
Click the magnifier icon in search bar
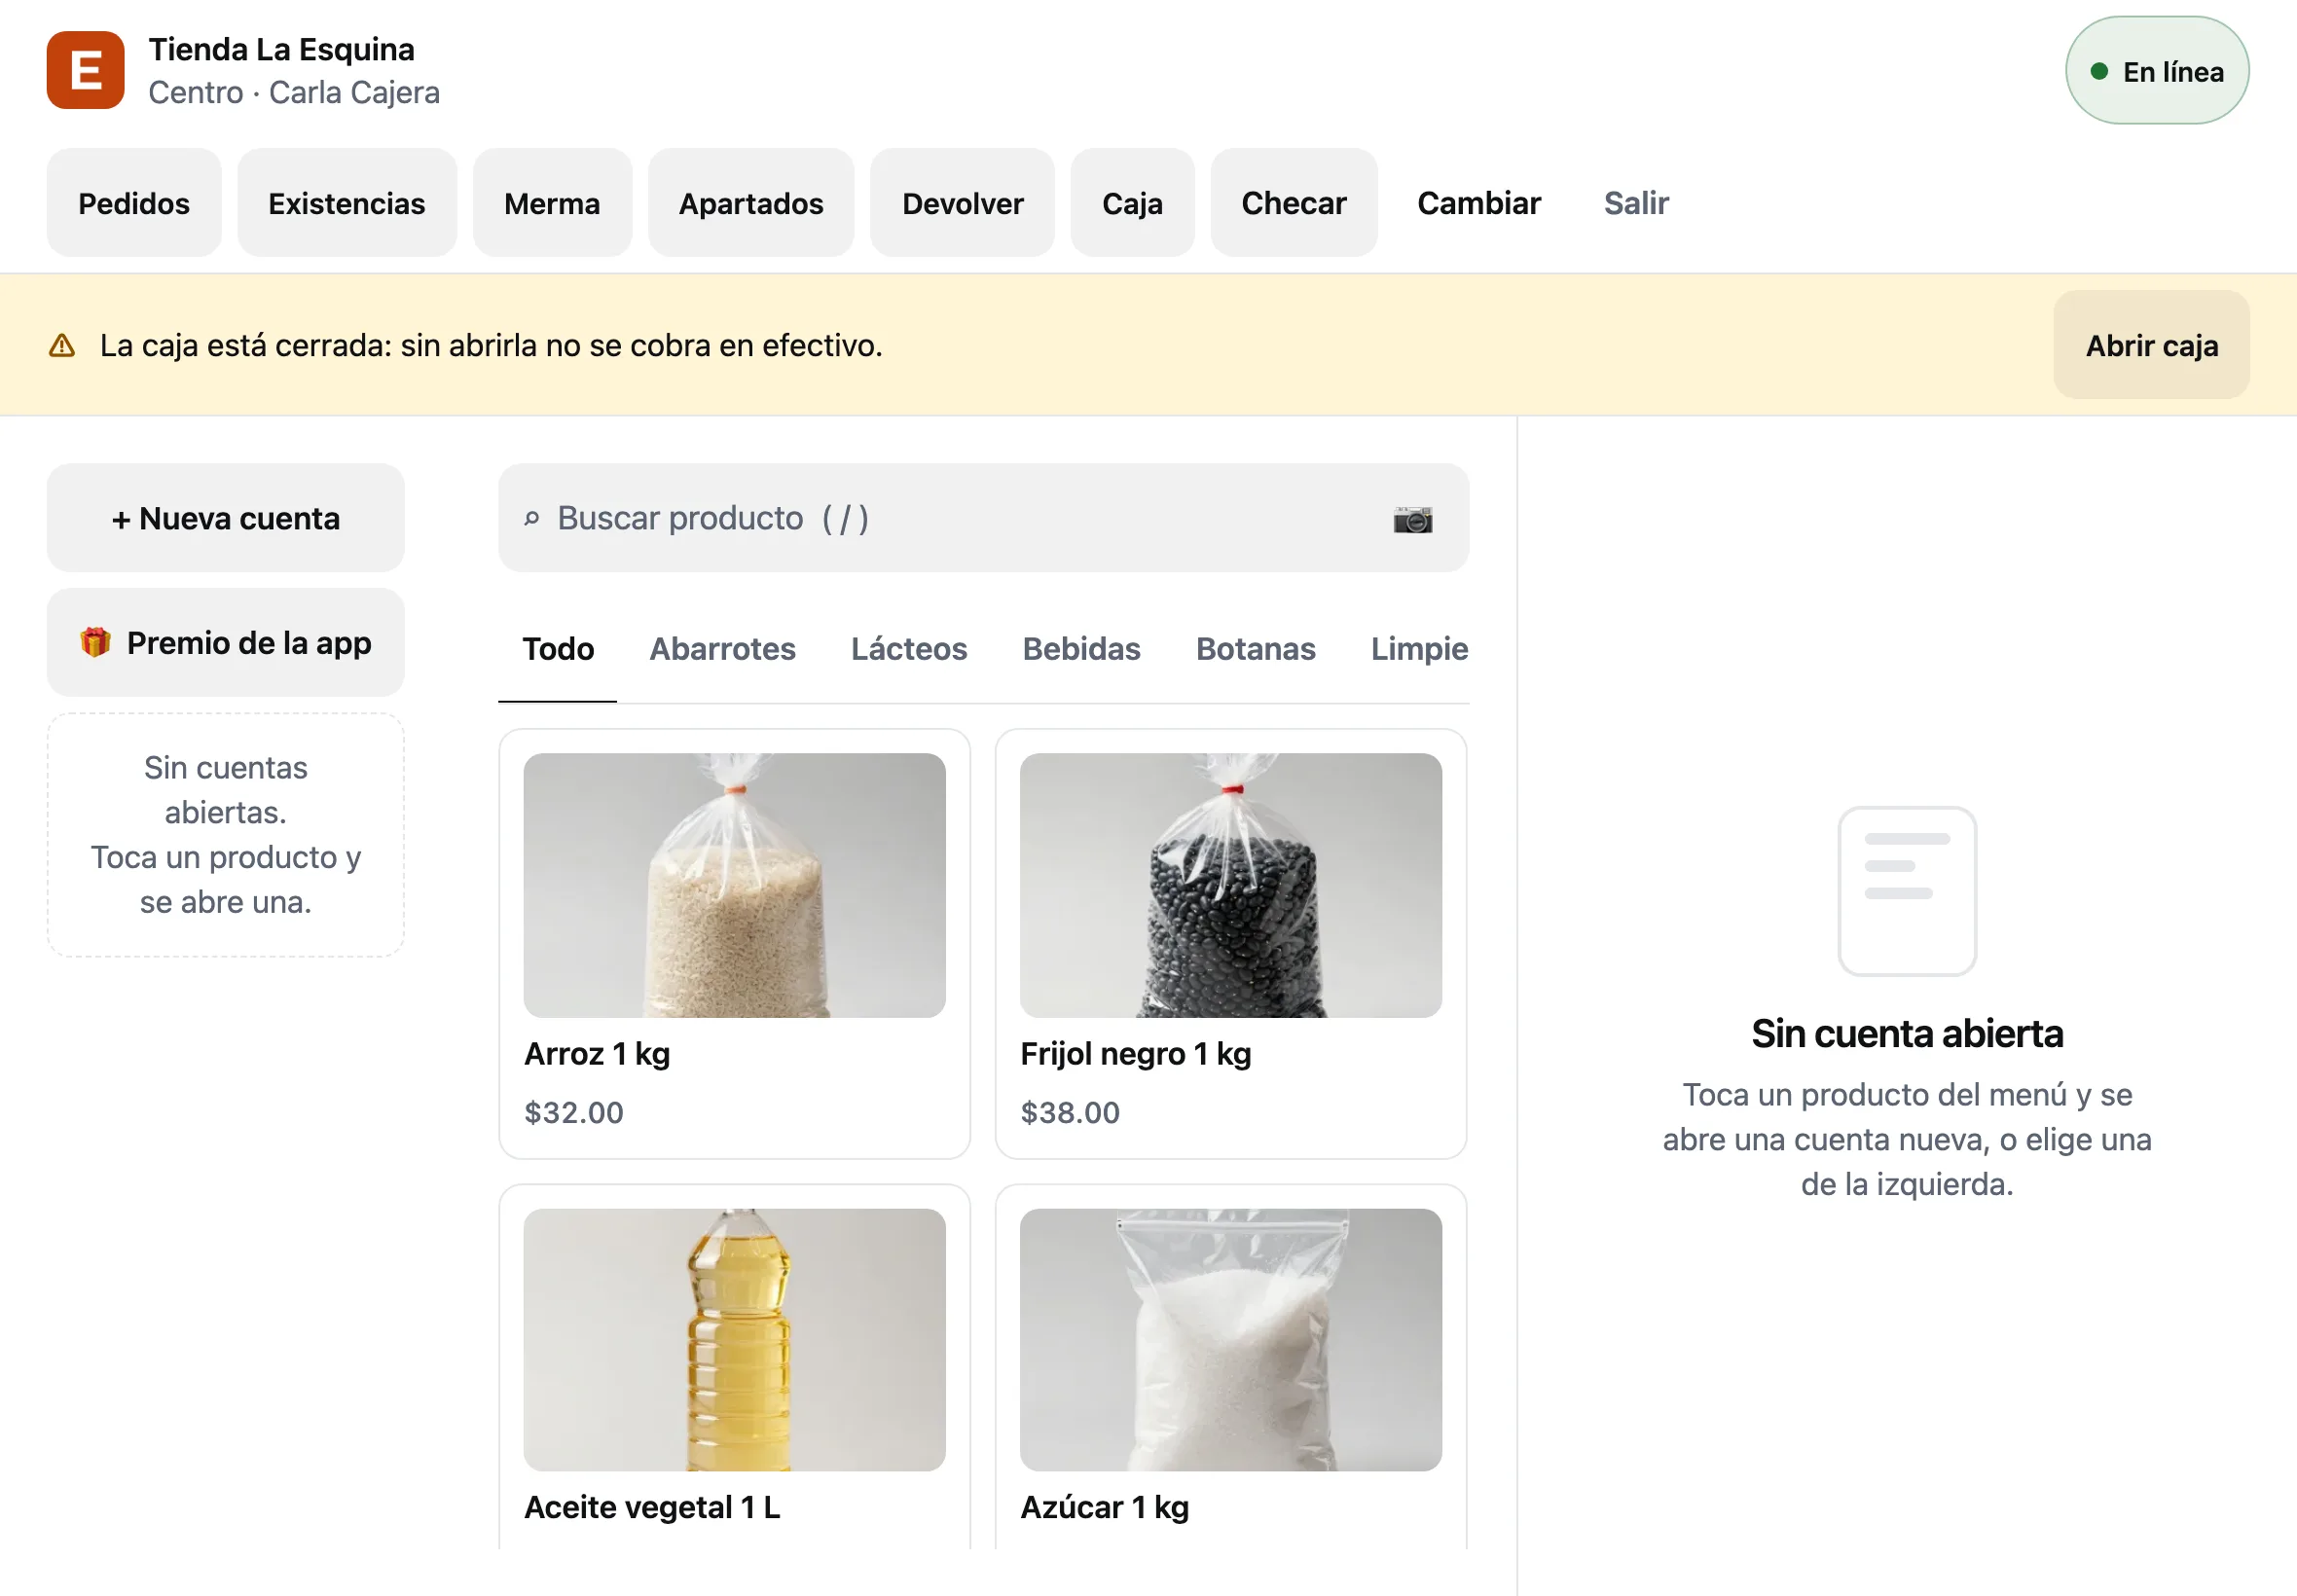coord(532,518)
